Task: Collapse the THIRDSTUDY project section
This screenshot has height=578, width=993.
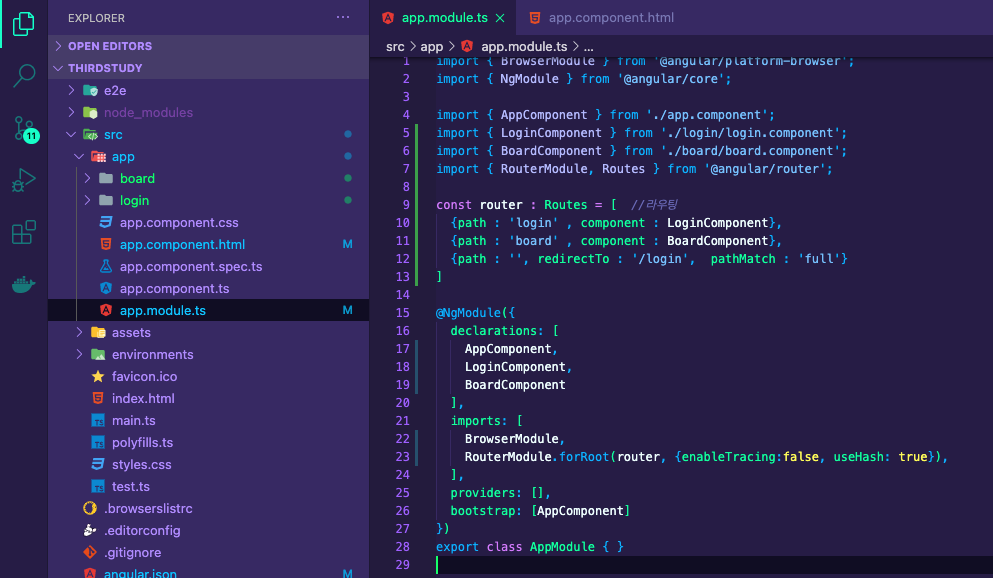Action: click(x=58, y=68)
